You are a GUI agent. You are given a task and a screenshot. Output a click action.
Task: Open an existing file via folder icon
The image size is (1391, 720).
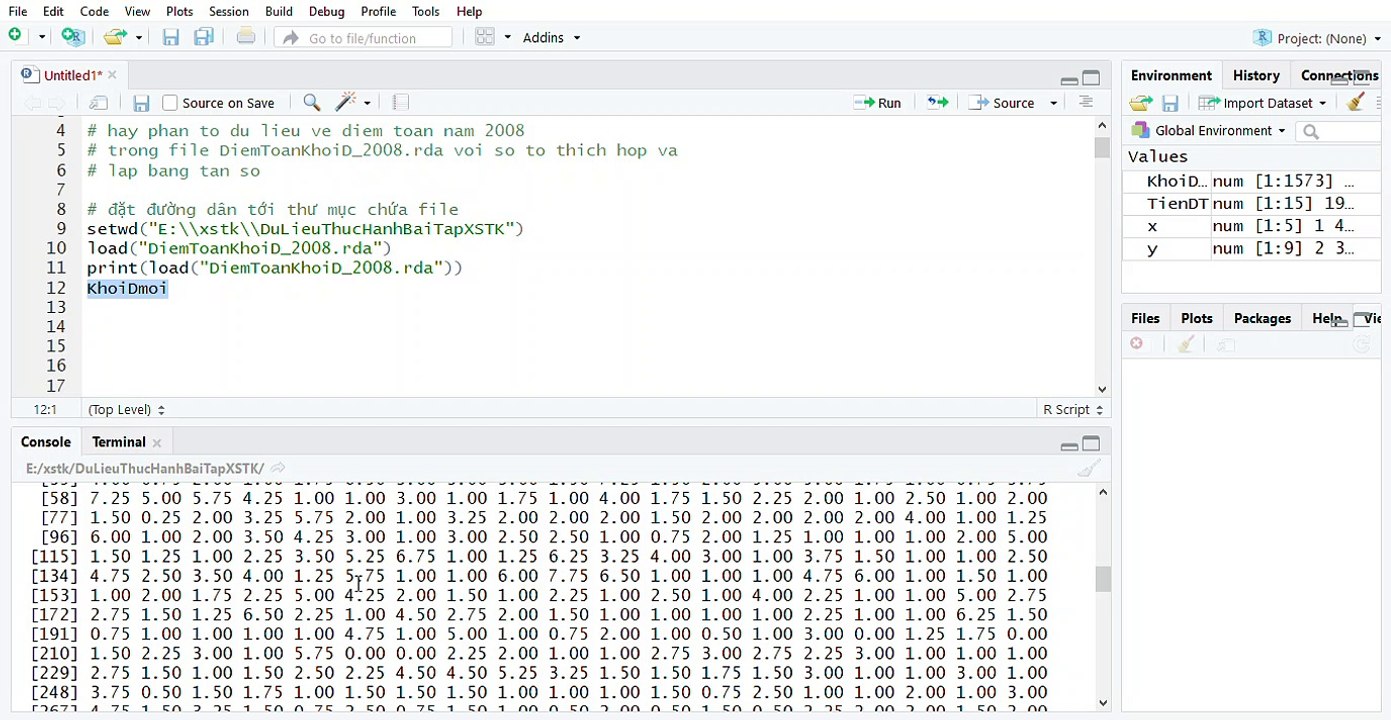pyautogui.click(x=116, y=37)
